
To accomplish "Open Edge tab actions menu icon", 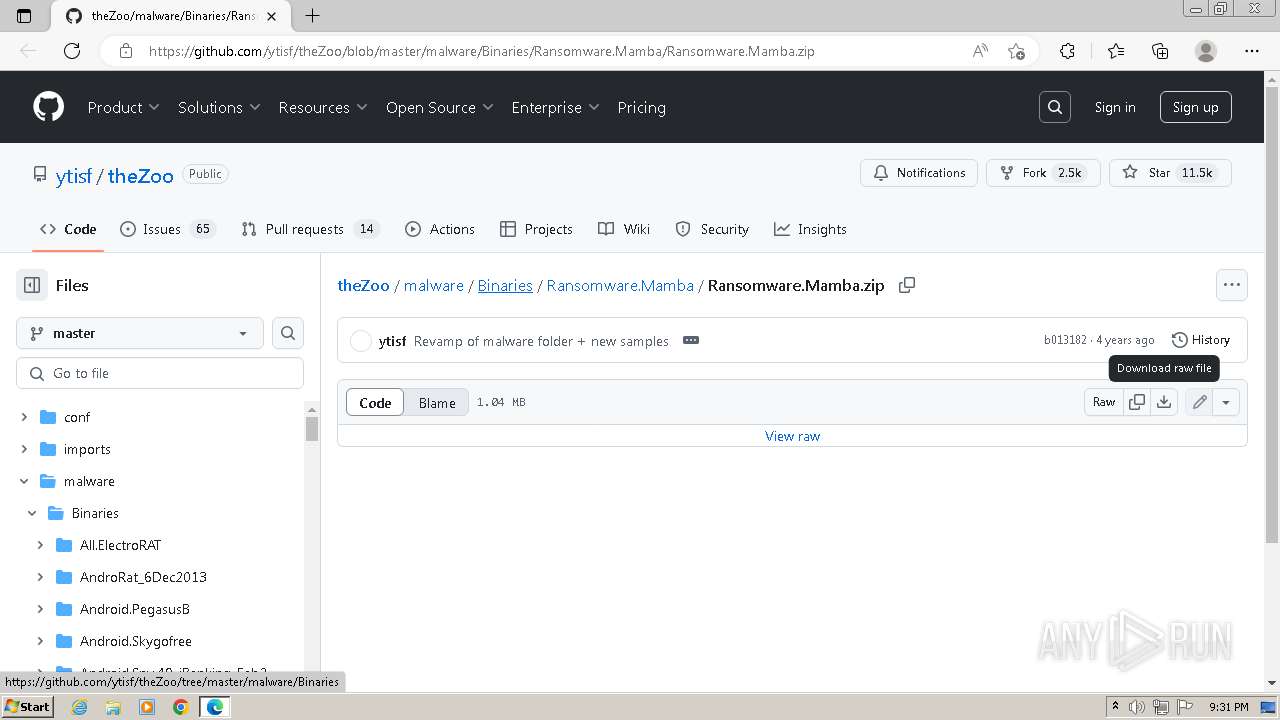I will (x=24, y=16).
